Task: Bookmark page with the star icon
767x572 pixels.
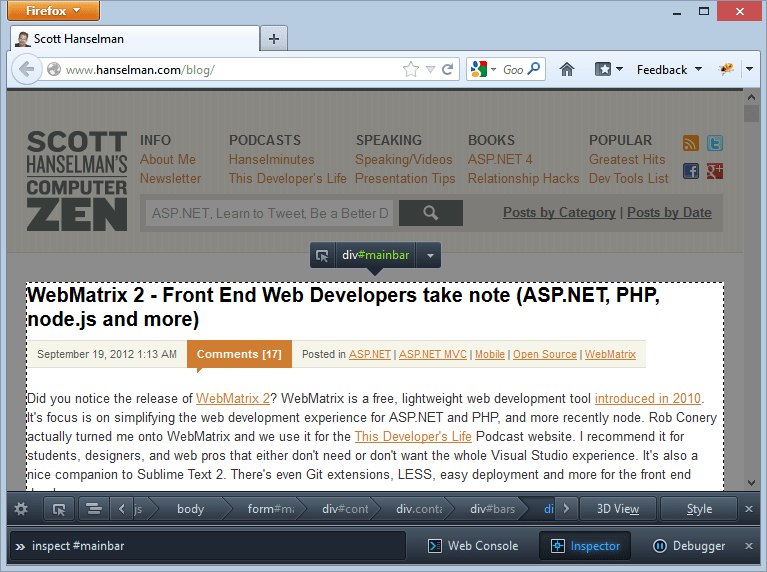Action: (x=411, y=69)
